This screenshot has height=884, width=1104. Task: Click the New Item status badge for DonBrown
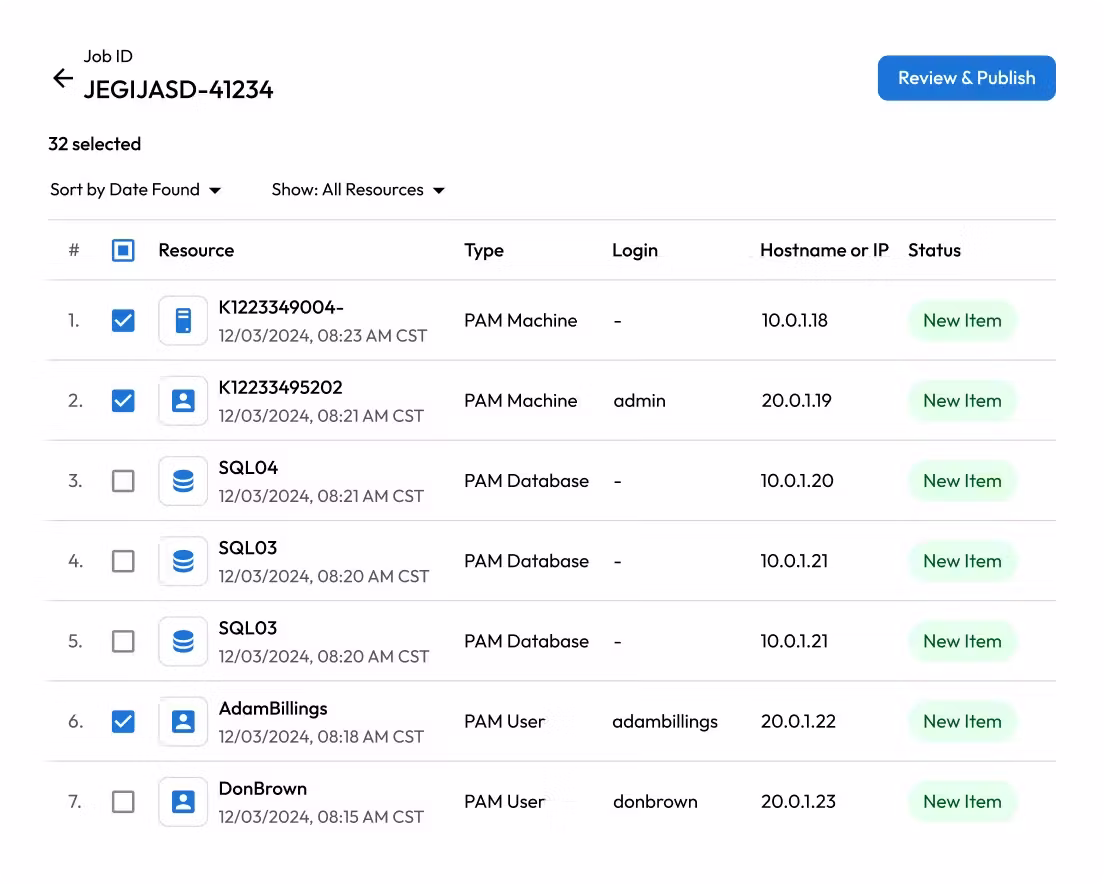coord(962,801)
